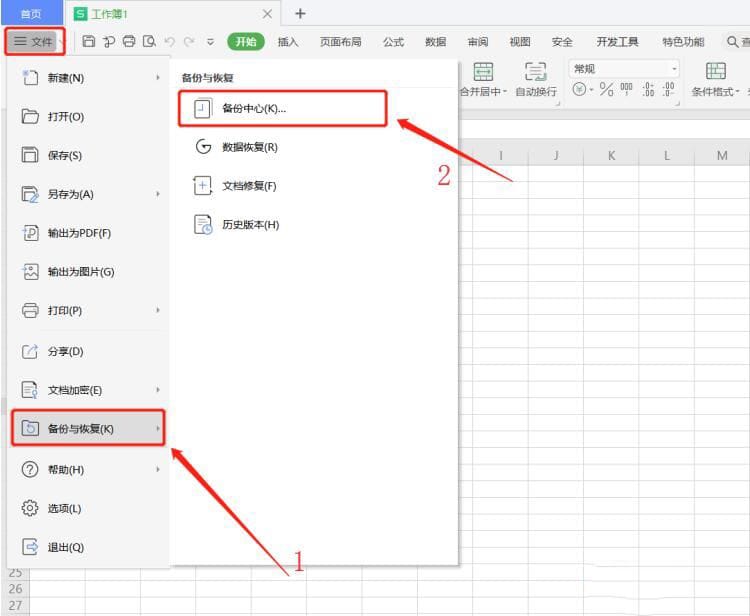Click 历史版本(H) submenu item

[282, 224]
